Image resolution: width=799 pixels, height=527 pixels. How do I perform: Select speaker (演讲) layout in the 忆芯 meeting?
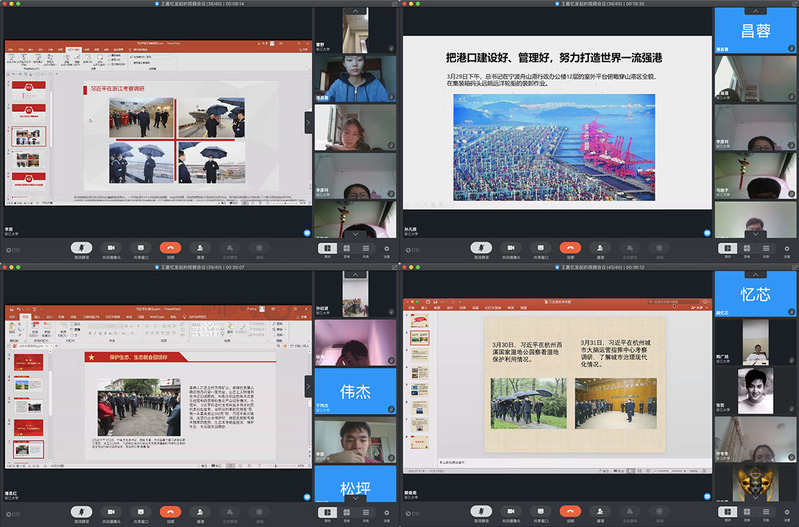[727, 510]
